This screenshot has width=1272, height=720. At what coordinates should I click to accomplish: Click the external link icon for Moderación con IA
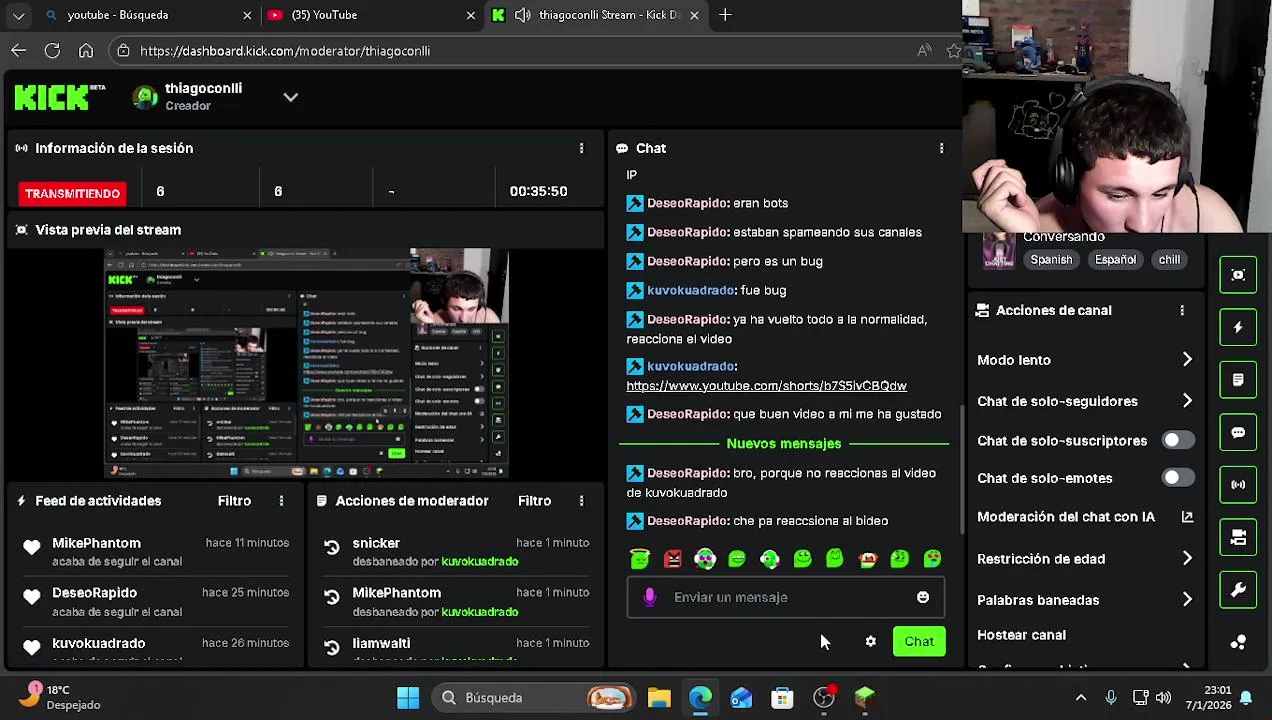click(1187, 517)
